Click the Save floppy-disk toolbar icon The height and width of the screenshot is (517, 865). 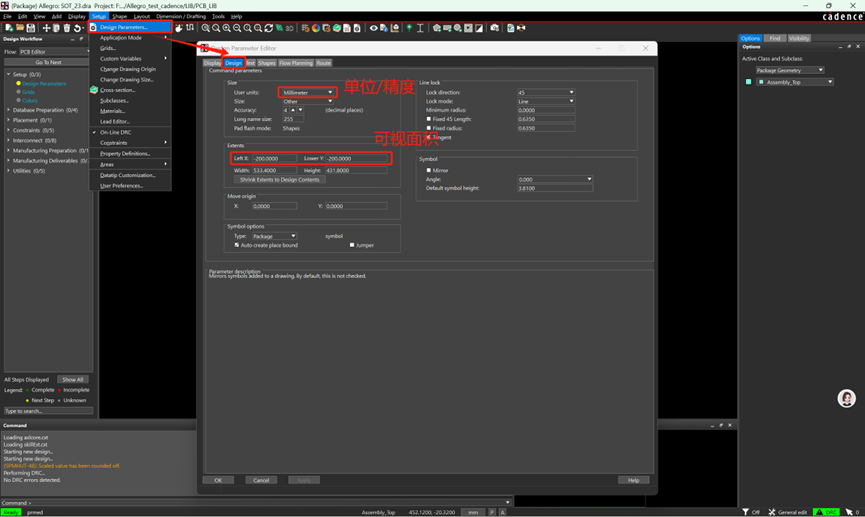click(31, 28)
